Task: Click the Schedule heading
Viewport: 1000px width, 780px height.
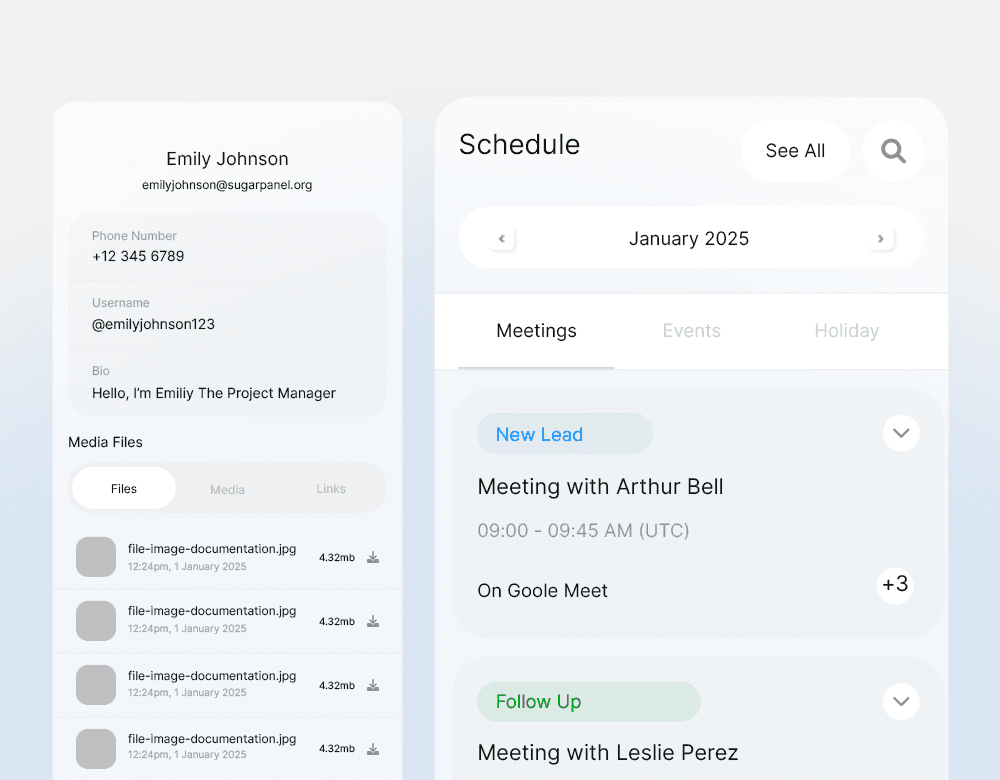Action: [520, 145]
